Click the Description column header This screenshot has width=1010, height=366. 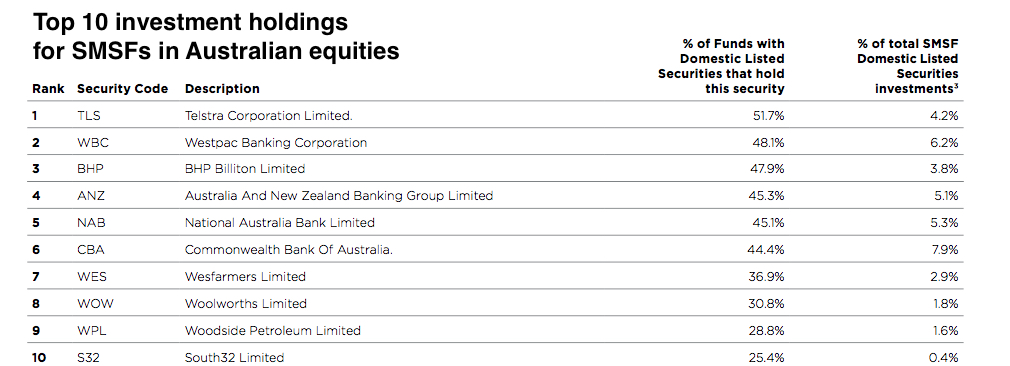click(222, 89)
